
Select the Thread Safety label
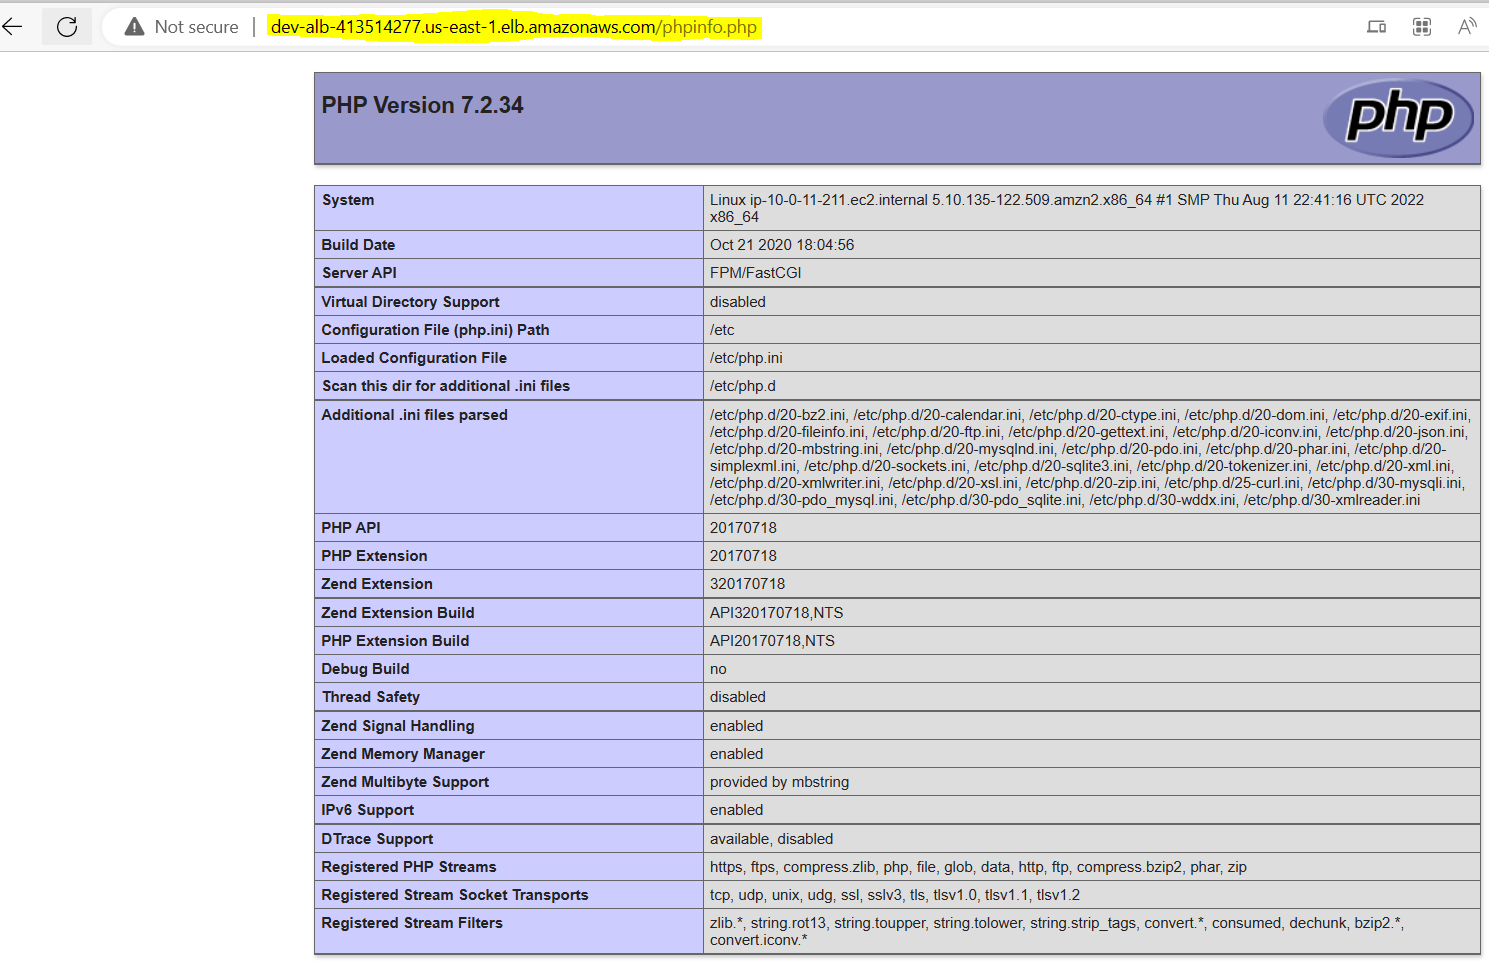(371, 697)
